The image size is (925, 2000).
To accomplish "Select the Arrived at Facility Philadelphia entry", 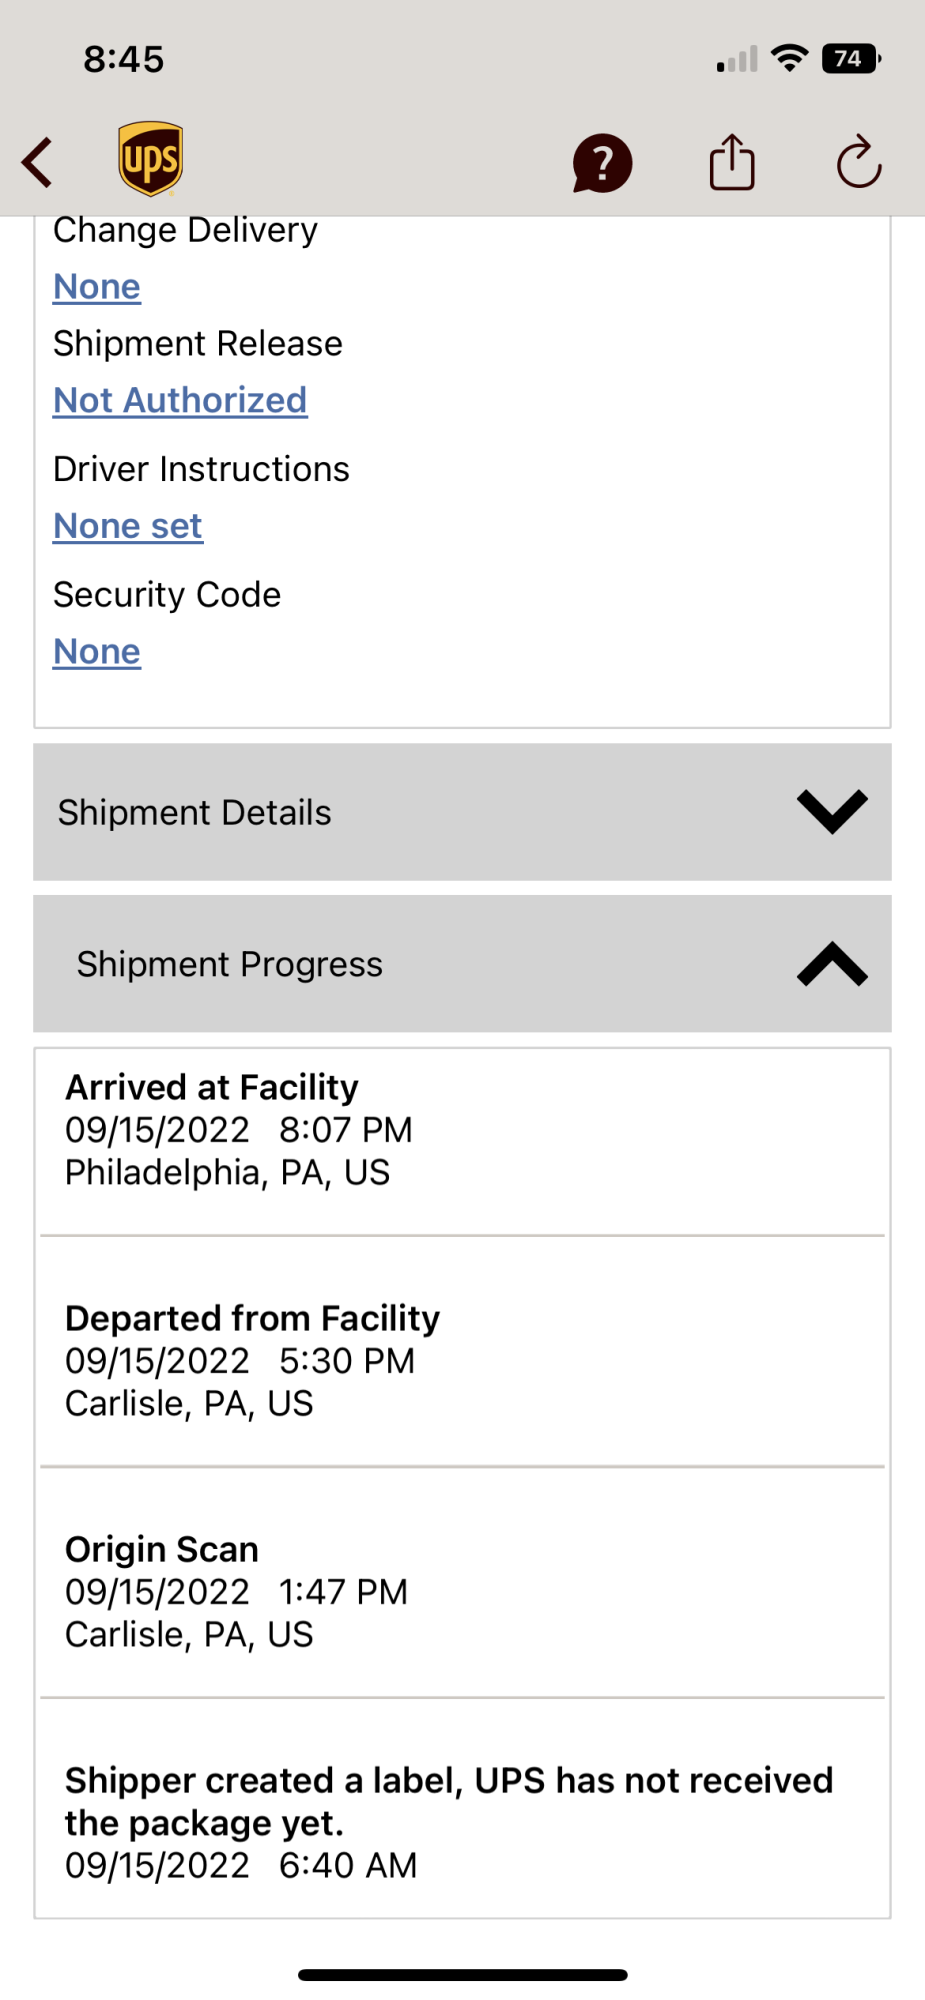I will click(x=462, y=1130).
